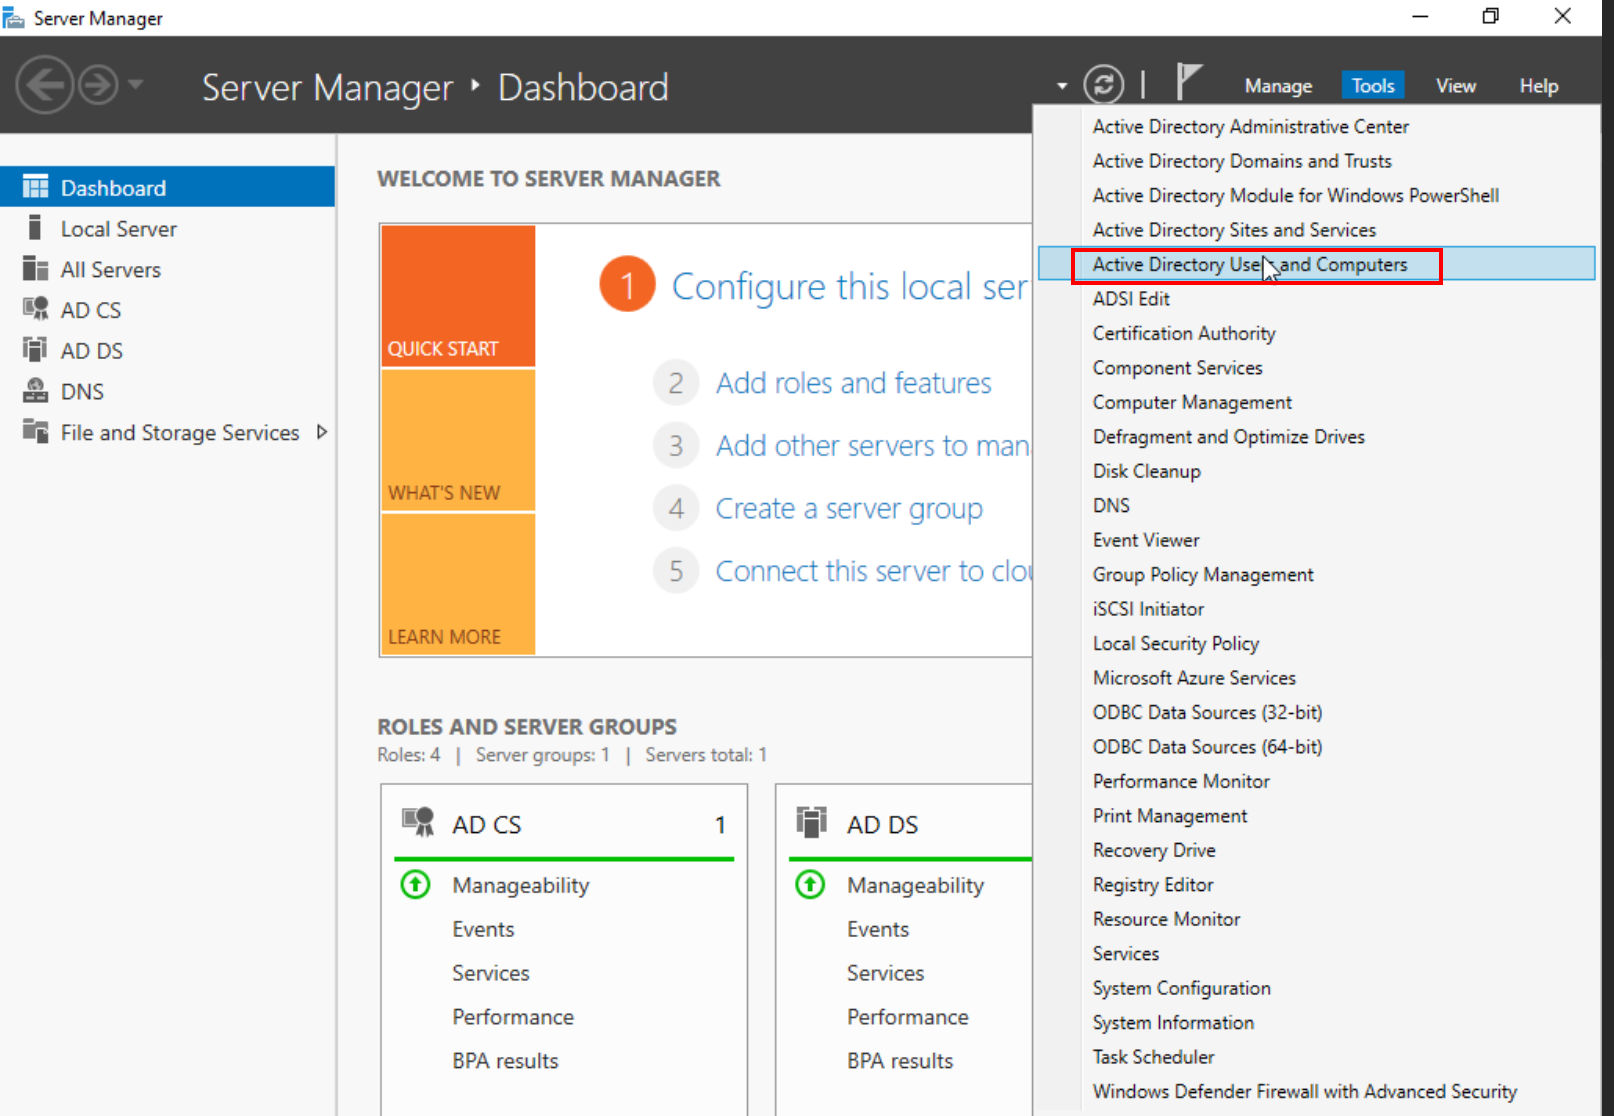Open Event Viewer from Tools menu
Screen dimensions: 1614x1116
(1145, 540)
